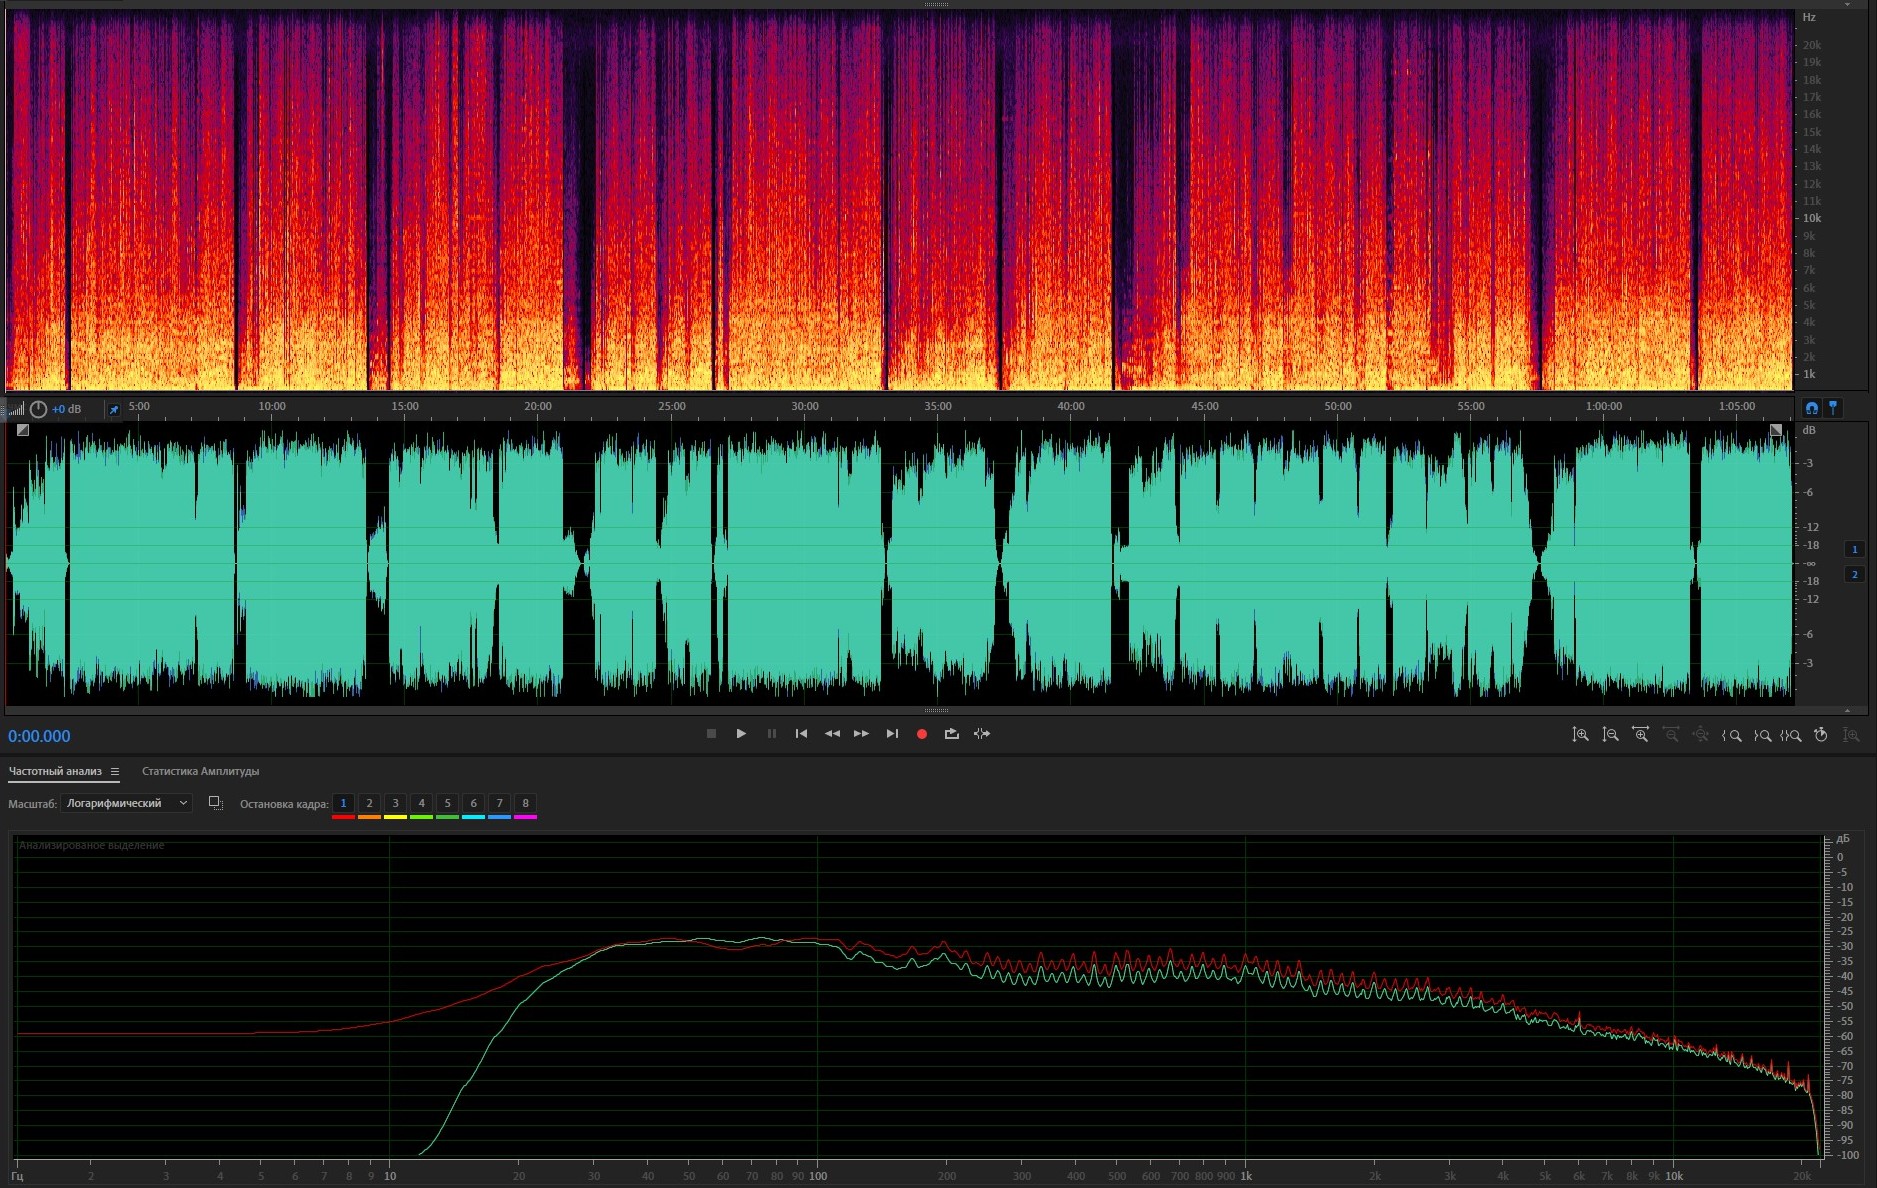Toggle channel 2 enable button

pos(1854,574)
